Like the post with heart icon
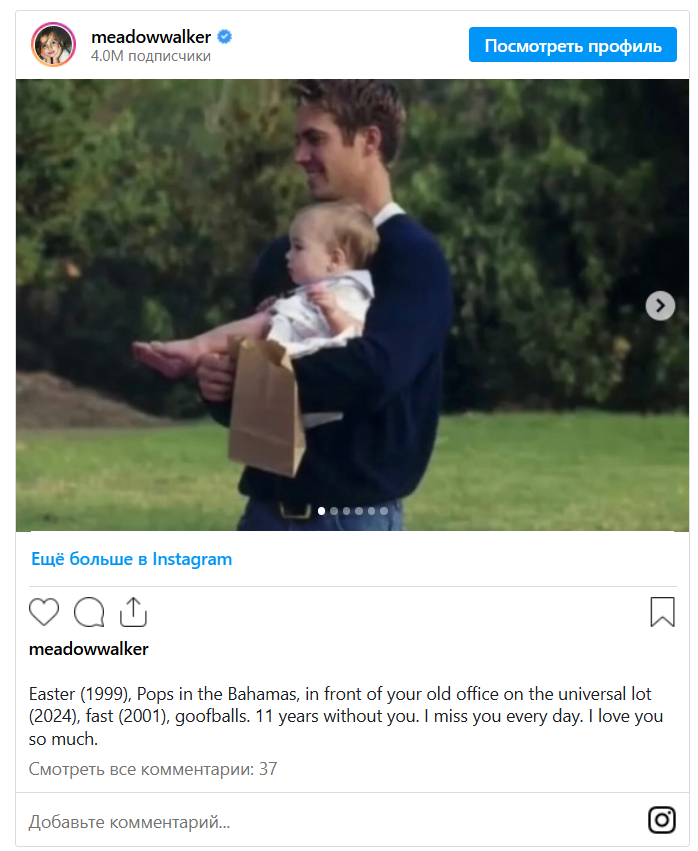This screenshot has height=851, width=698. click(x=44, y=612)
